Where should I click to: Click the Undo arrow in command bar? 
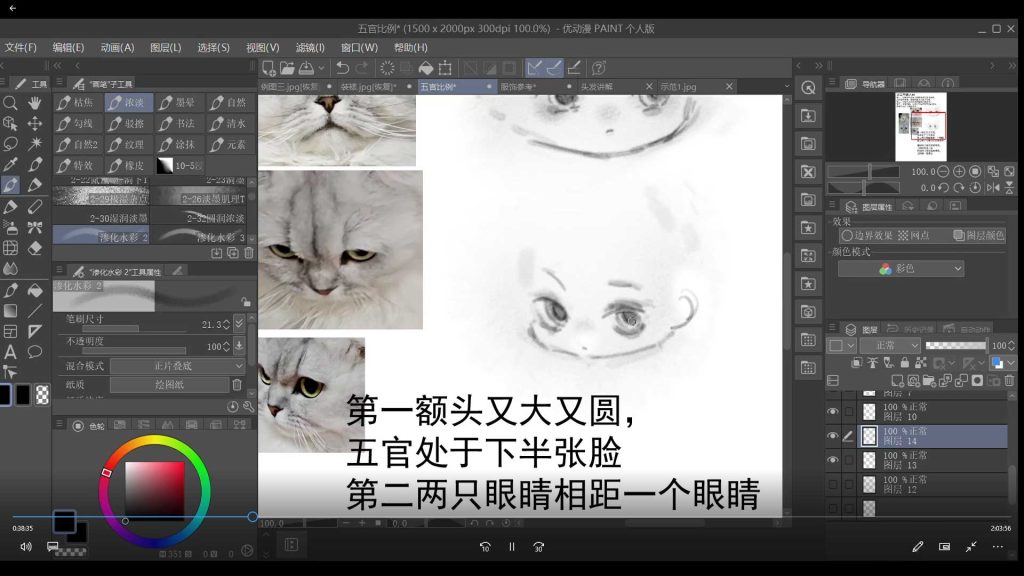pos(342,68)
